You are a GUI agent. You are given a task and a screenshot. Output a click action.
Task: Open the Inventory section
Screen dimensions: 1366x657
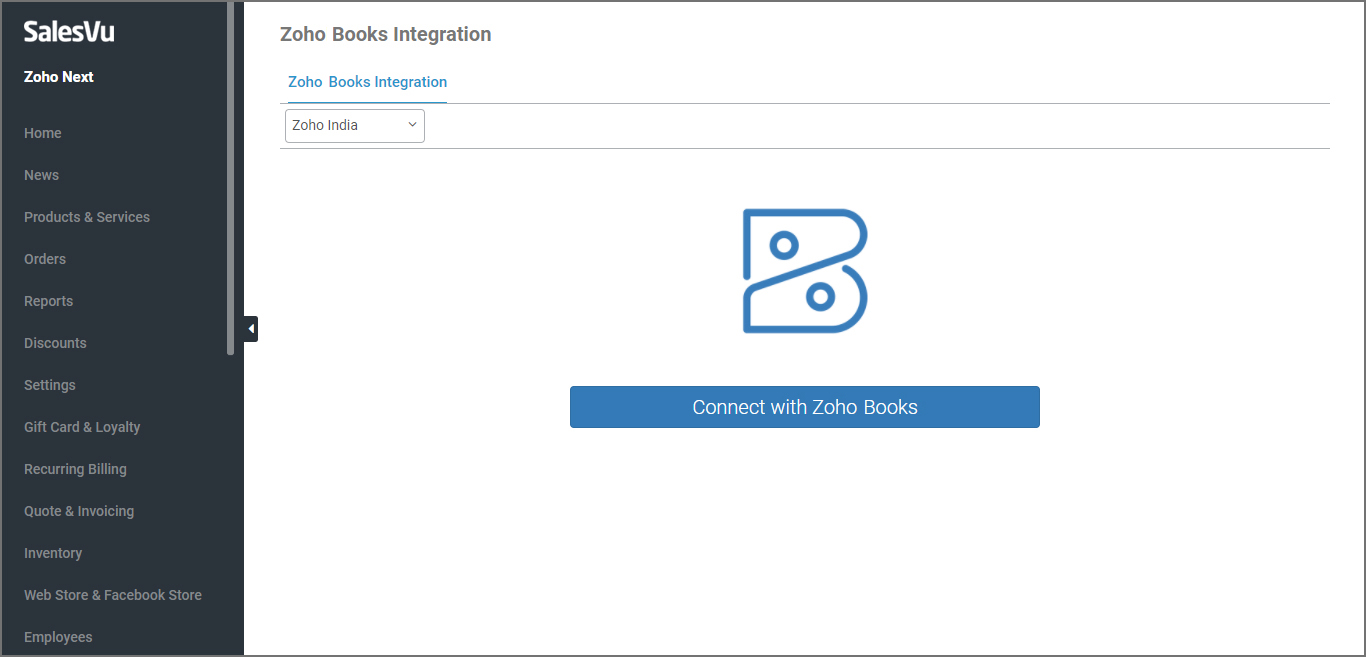53,553
